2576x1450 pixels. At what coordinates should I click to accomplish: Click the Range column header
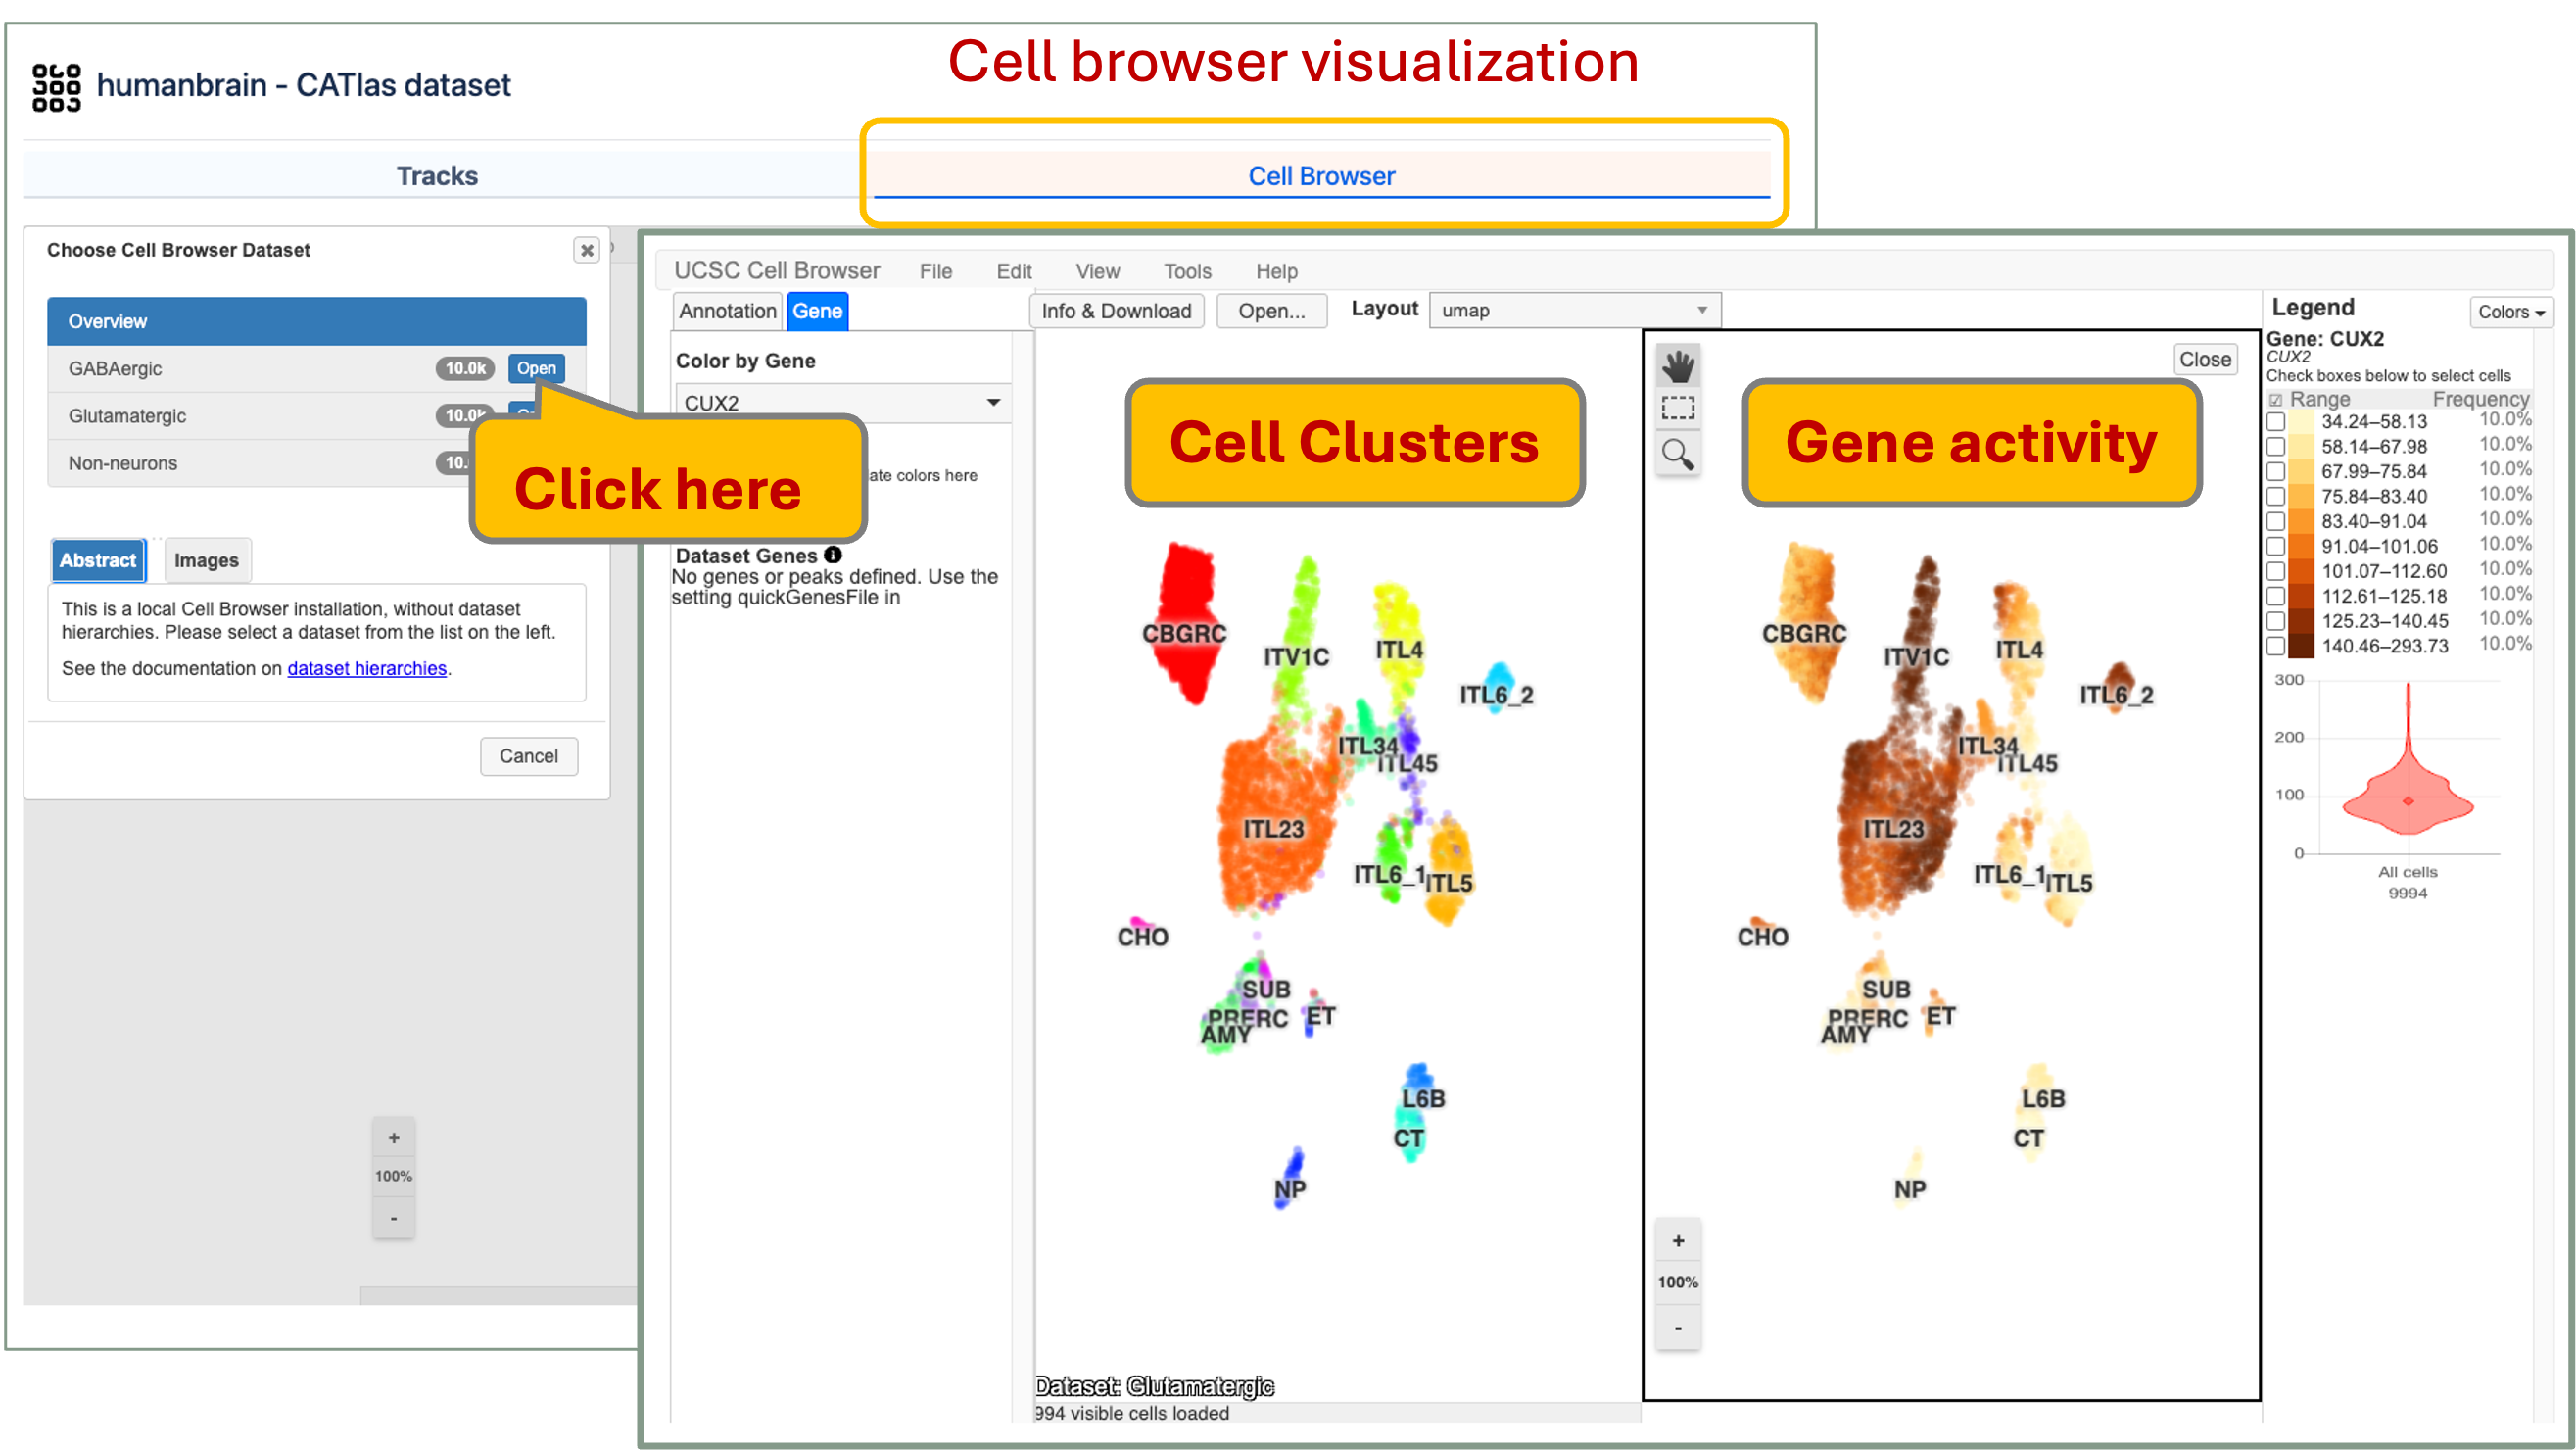pos(2319,399)
